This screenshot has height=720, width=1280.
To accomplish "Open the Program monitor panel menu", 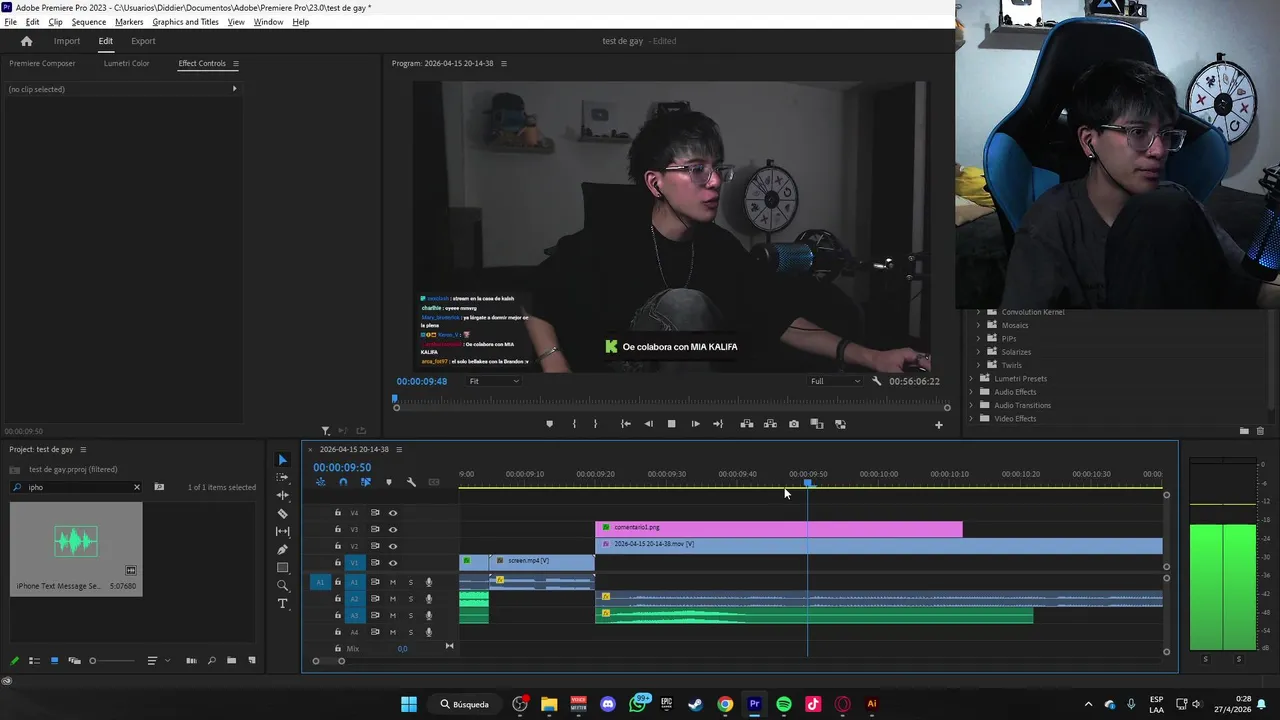I will (x=504, y=64).
